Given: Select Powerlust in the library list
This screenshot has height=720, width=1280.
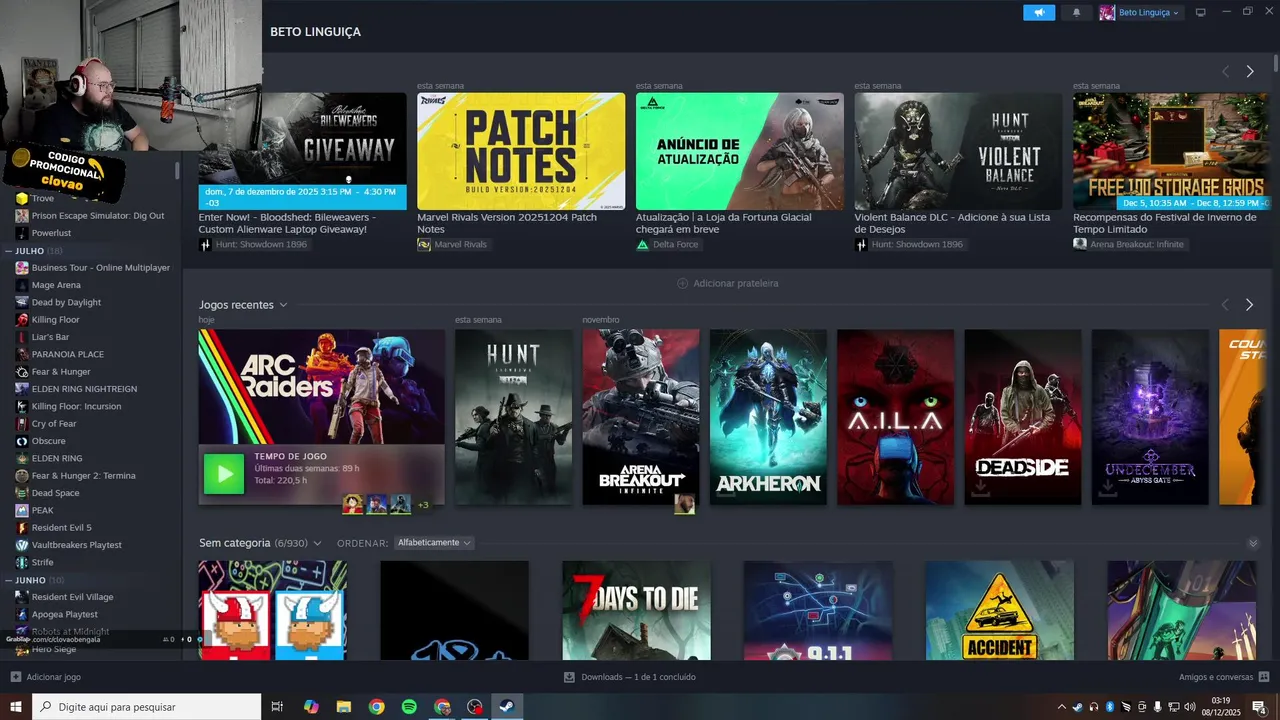Looking at the screenshot, I should 51,233.
